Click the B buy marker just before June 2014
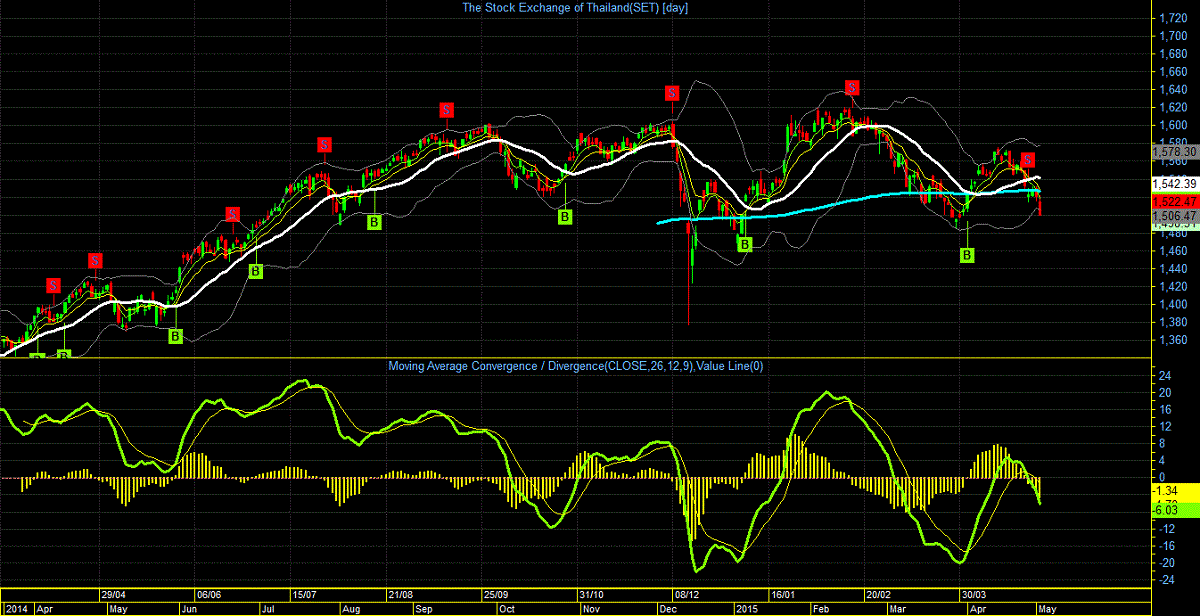Image resolution: width=1200 pixels, height=616 pixels. coord(175,336)
